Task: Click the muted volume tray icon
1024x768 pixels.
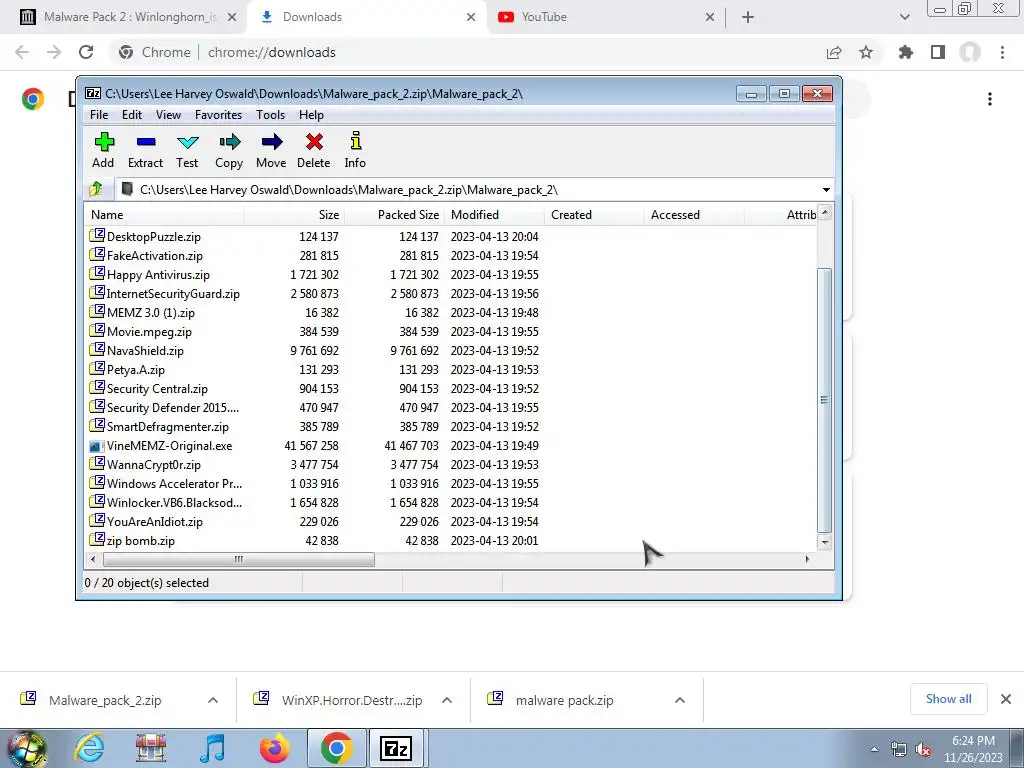Action: tap(923, 750)
